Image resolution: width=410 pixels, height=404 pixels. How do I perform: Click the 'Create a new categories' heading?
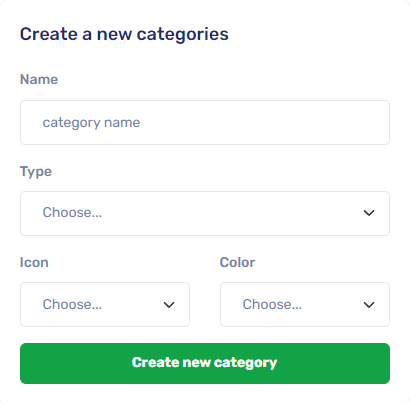point(124,34)
